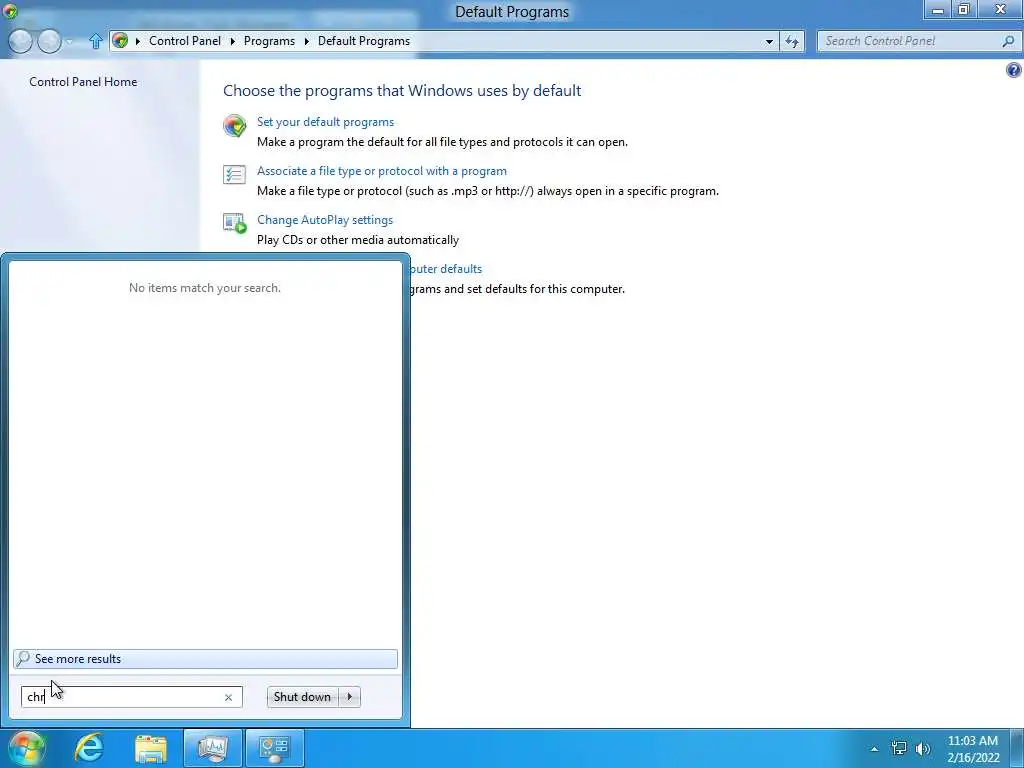Image resolution: width=1024 pixels, height=768 pixels.
Task: Click the Back navigation button
Action: (20, 41)
